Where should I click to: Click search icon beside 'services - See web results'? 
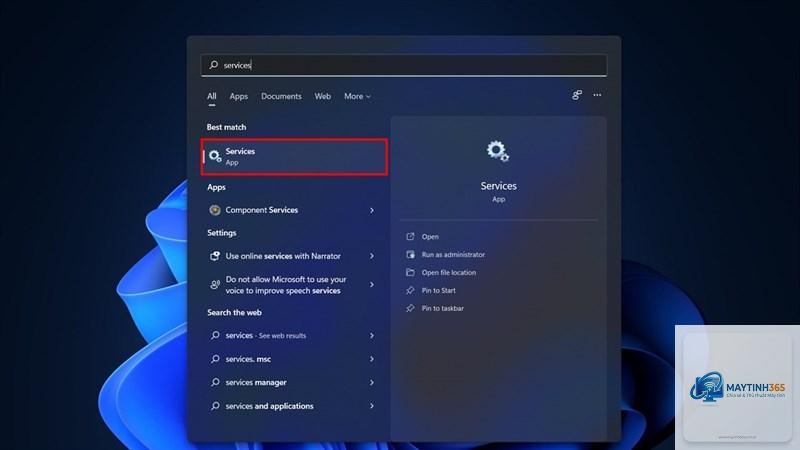[215, 335]
